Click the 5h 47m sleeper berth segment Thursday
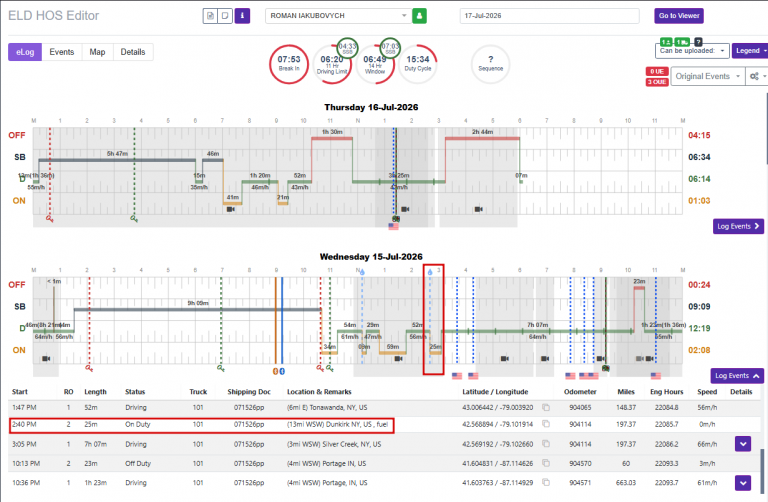Screen dimensions: 768x502 (x=118, y=160)
